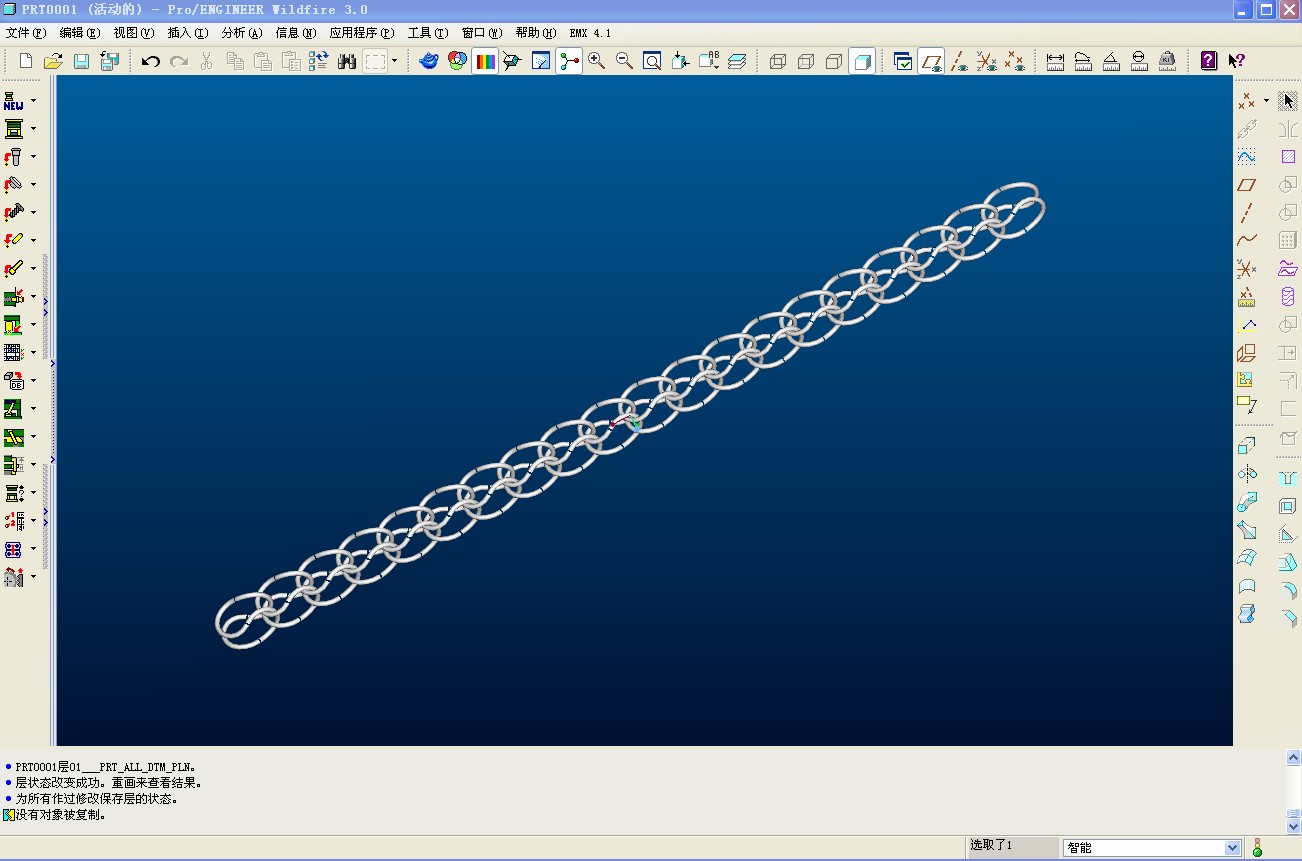1302x861 pixels.
Task: Toggle datum axes display
Action: click(959, 61)
